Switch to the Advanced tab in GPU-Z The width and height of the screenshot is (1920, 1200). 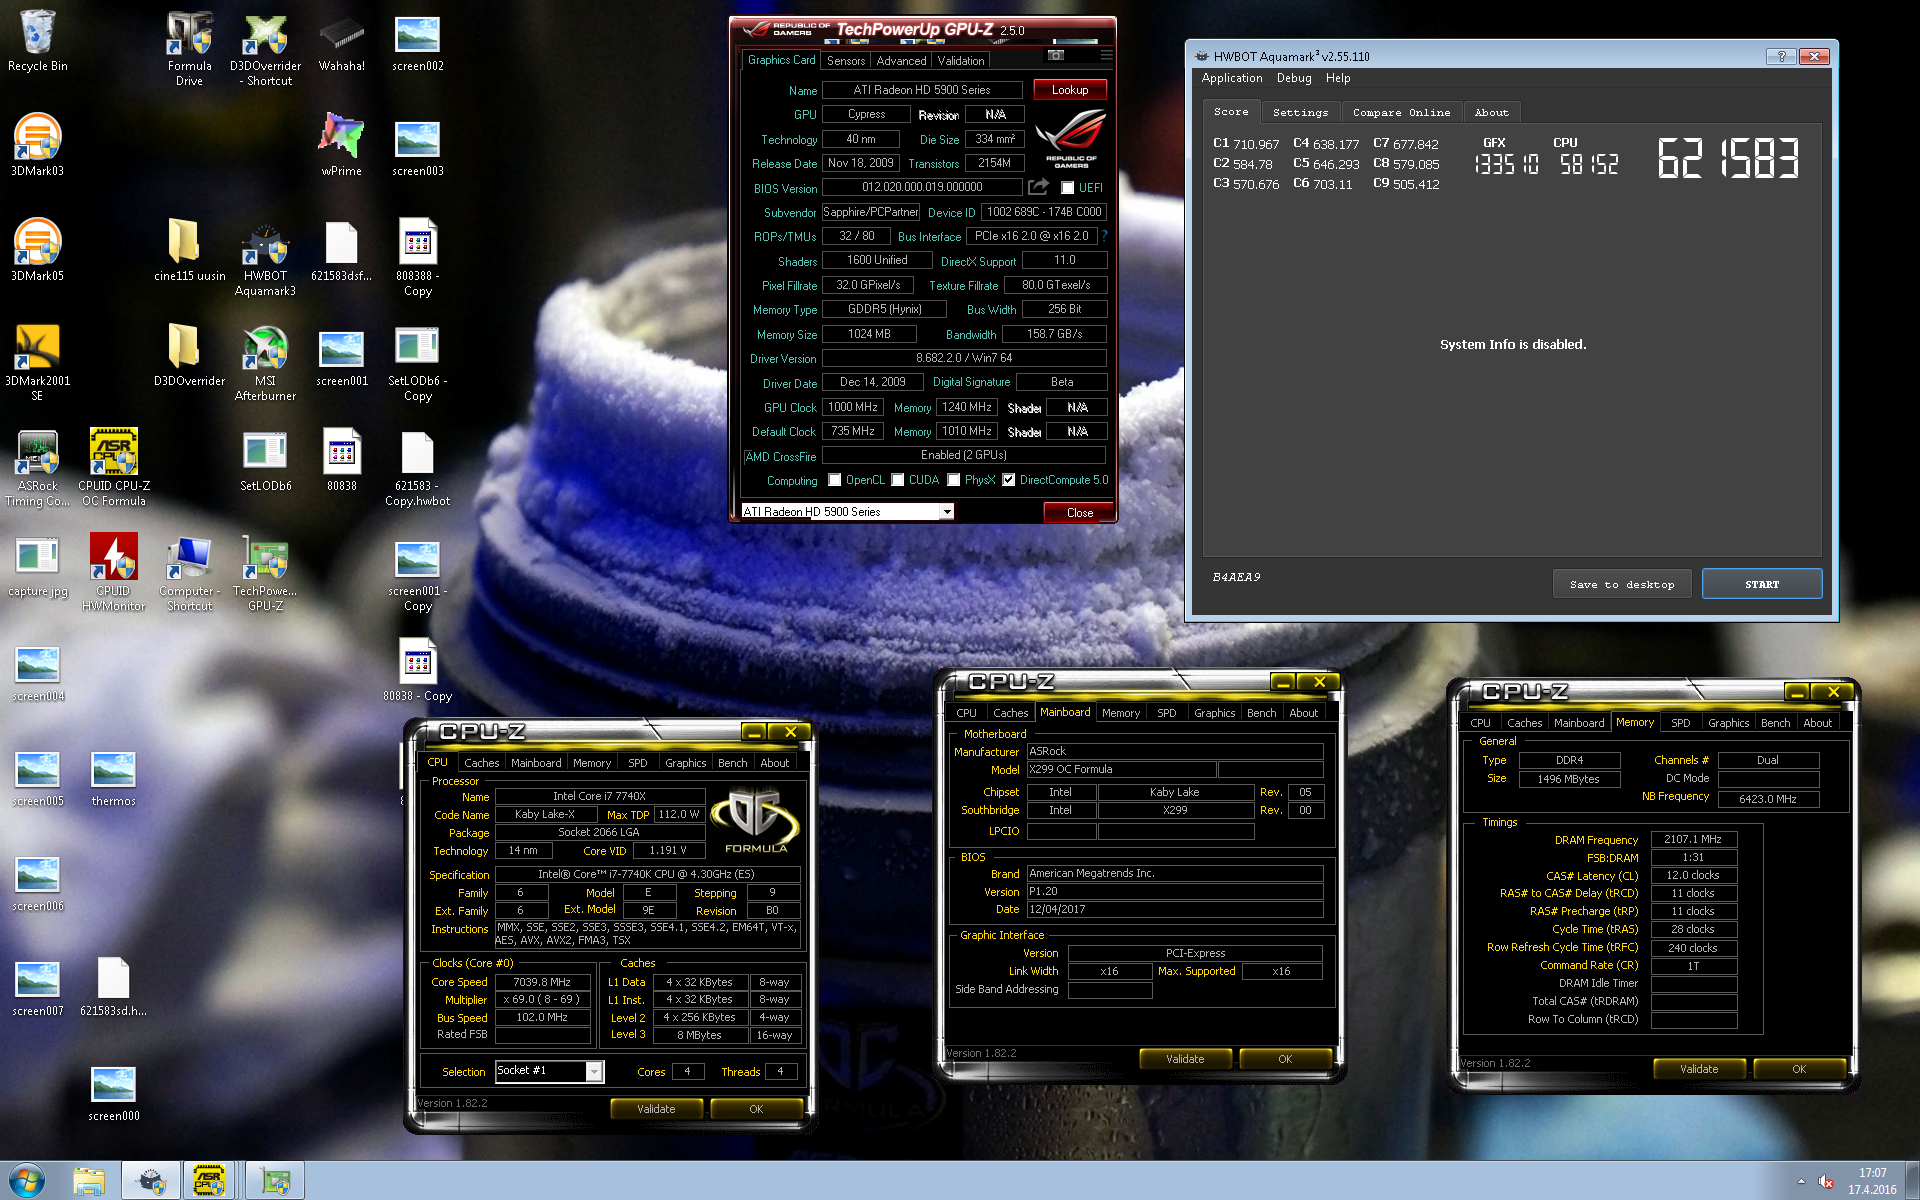coord(901,61)
